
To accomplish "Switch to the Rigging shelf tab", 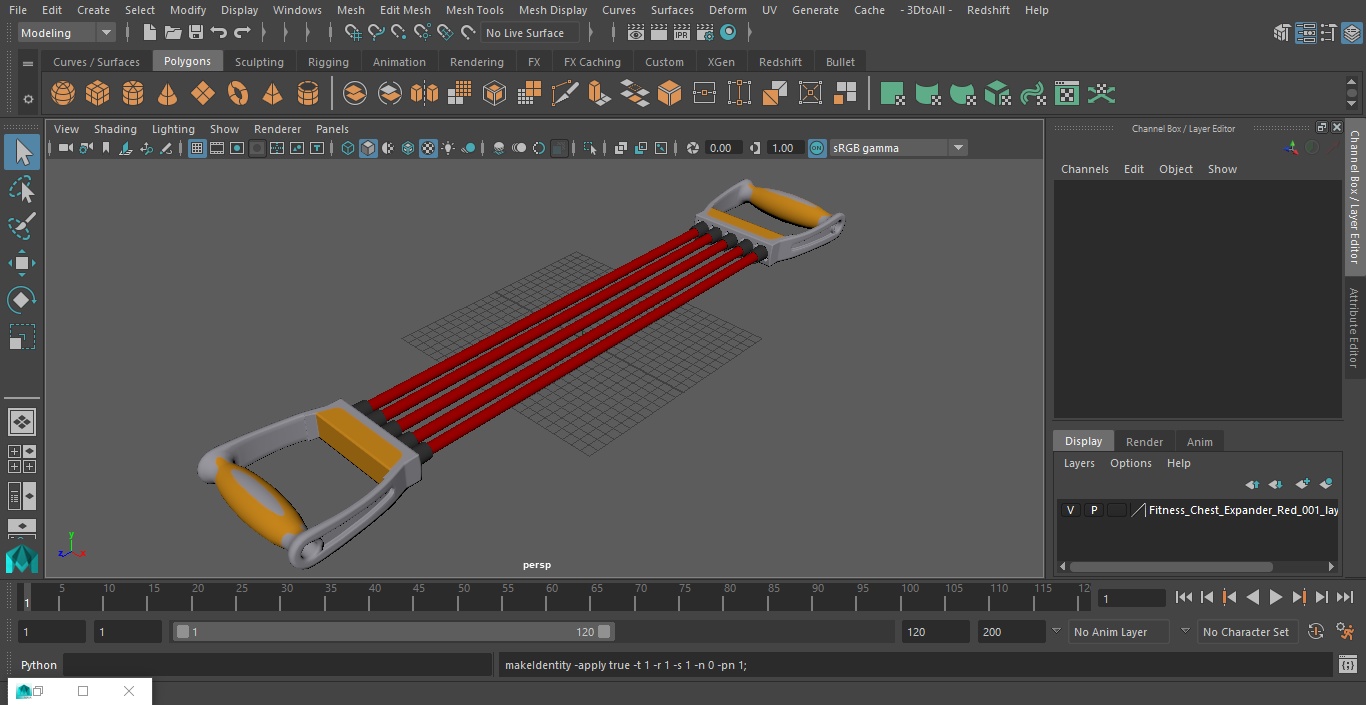I will (x=328, y=62).
